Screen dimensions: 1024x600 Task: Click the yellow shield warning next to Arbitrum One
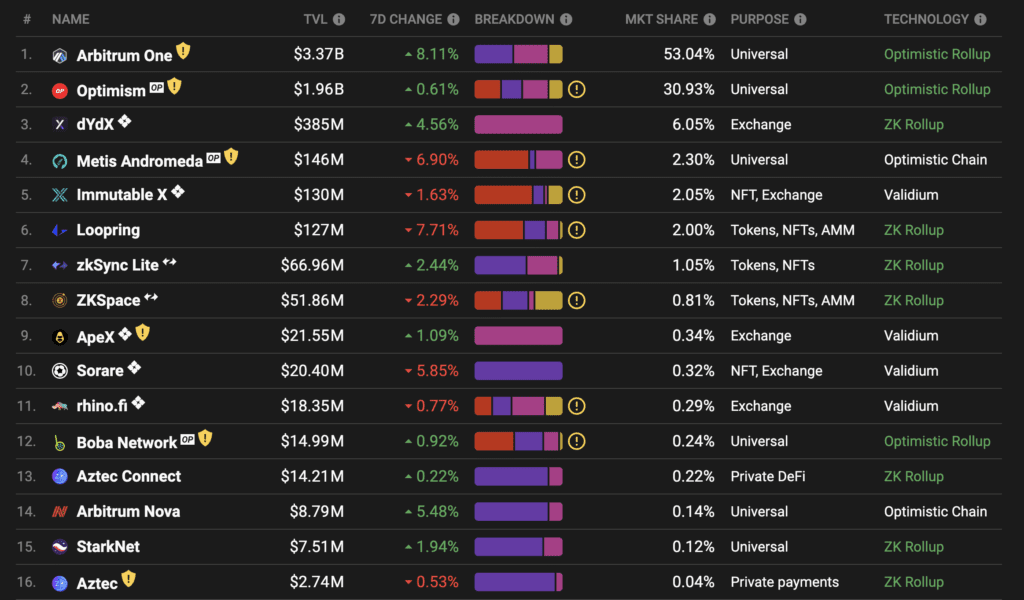pos(184,51)
